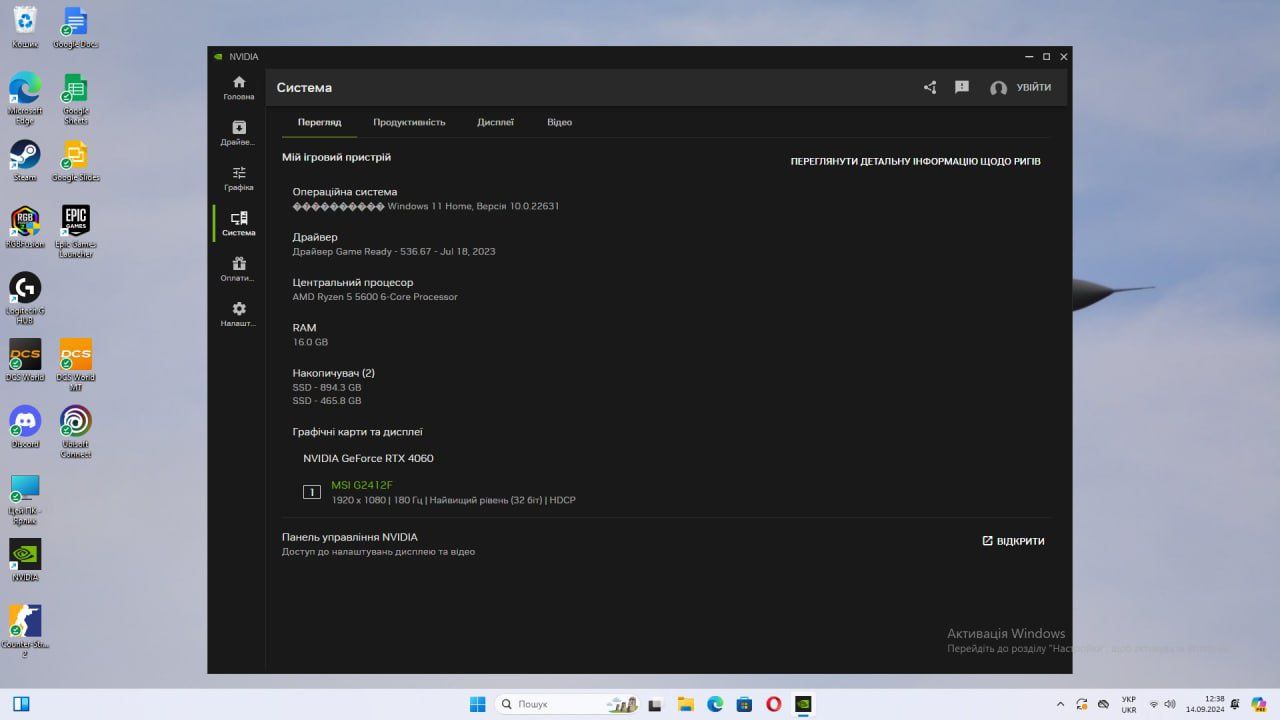
Task: Click the share icon in the NVIDIA header
Action: click(930, 87)
